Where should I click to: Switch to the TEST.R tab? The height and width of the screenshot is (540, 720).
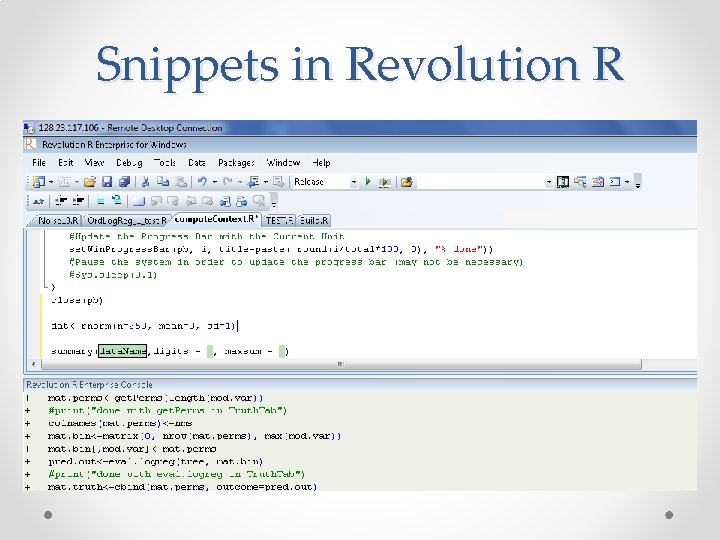click(279, 221)
